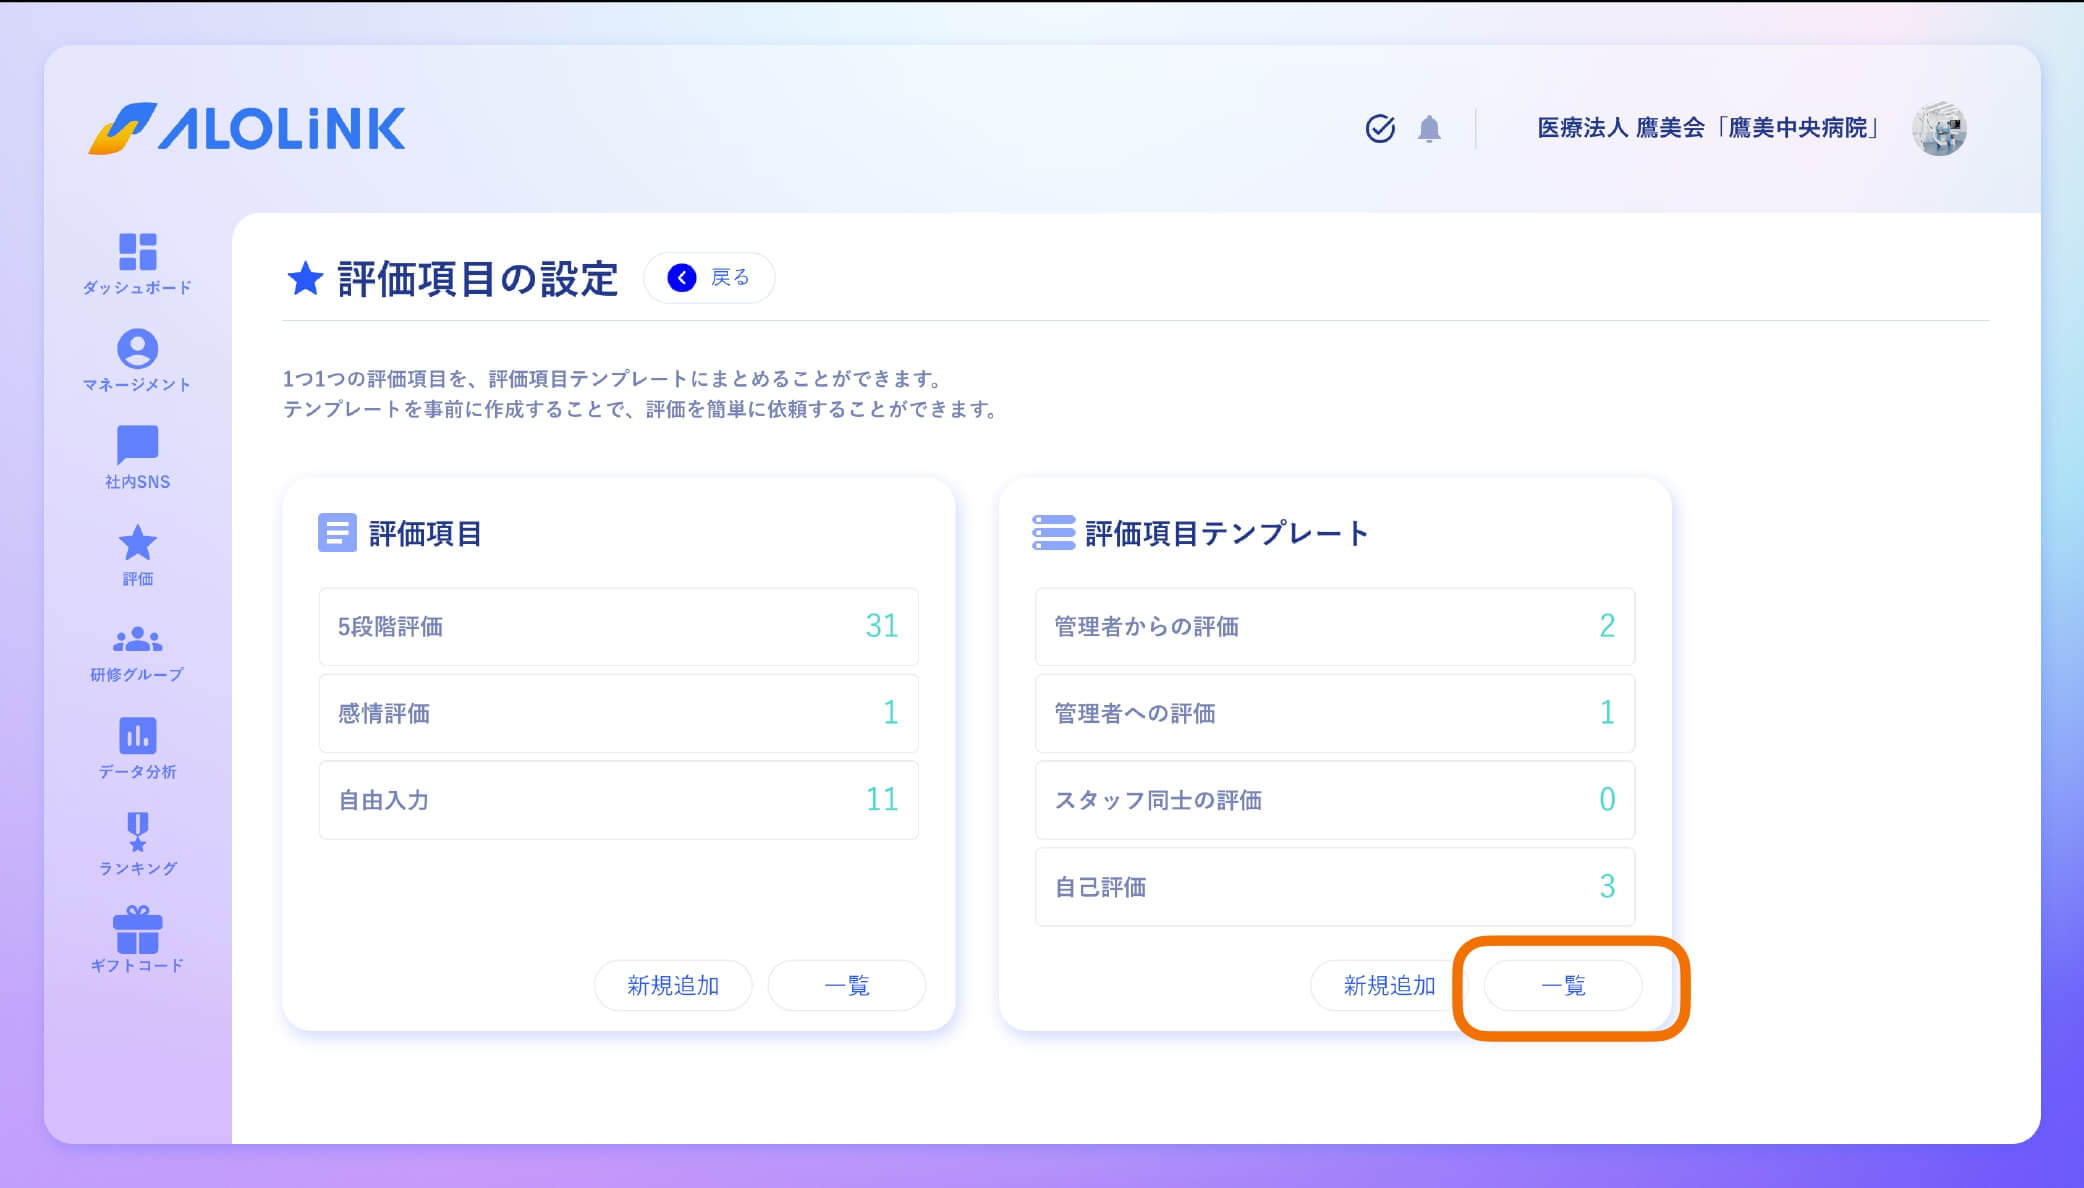2084x1188 pixels.
Task: Open the highlighted 一覧 button for templates
Action: click(1562, 985)
